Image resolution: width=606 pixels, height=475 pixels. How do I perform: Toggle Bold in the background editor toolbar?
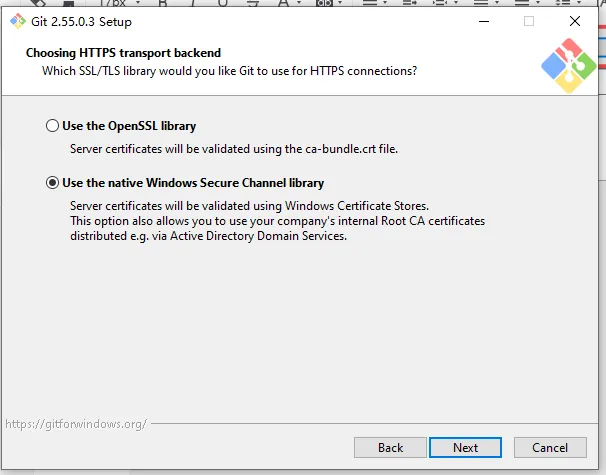tap(163, 3)
